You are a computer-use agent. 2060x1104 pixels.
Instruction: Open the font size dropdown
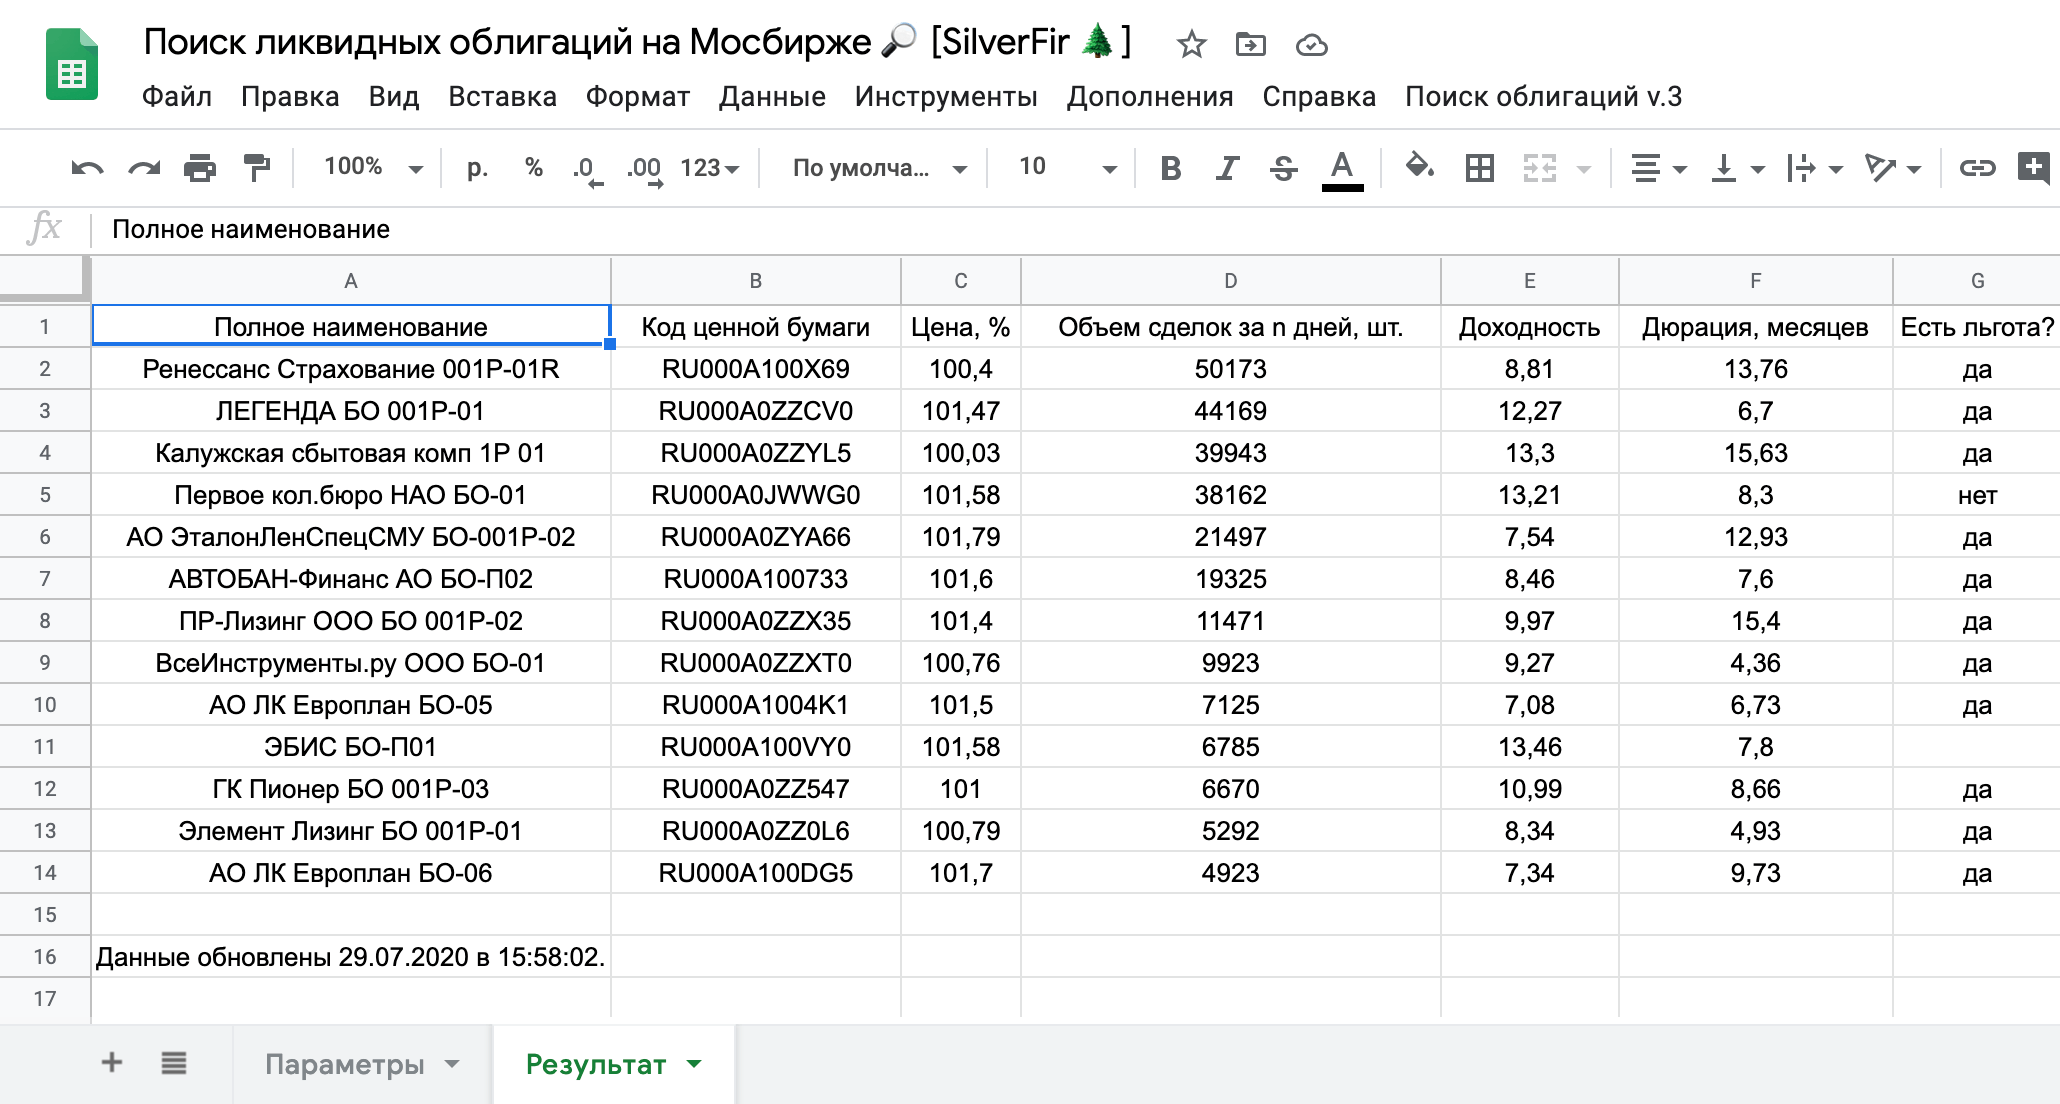coord(1066,168)
